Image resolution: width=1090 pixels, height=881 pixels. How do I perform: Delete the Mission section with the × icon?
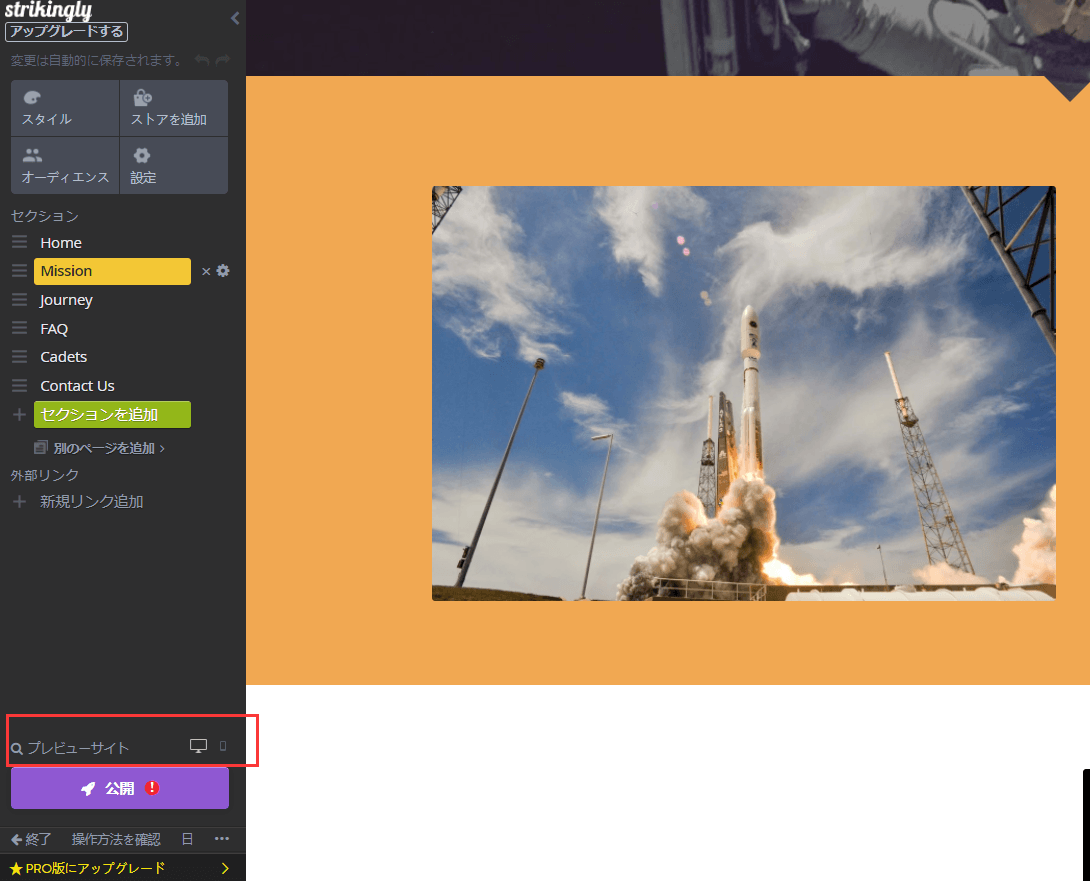point(206,271)
